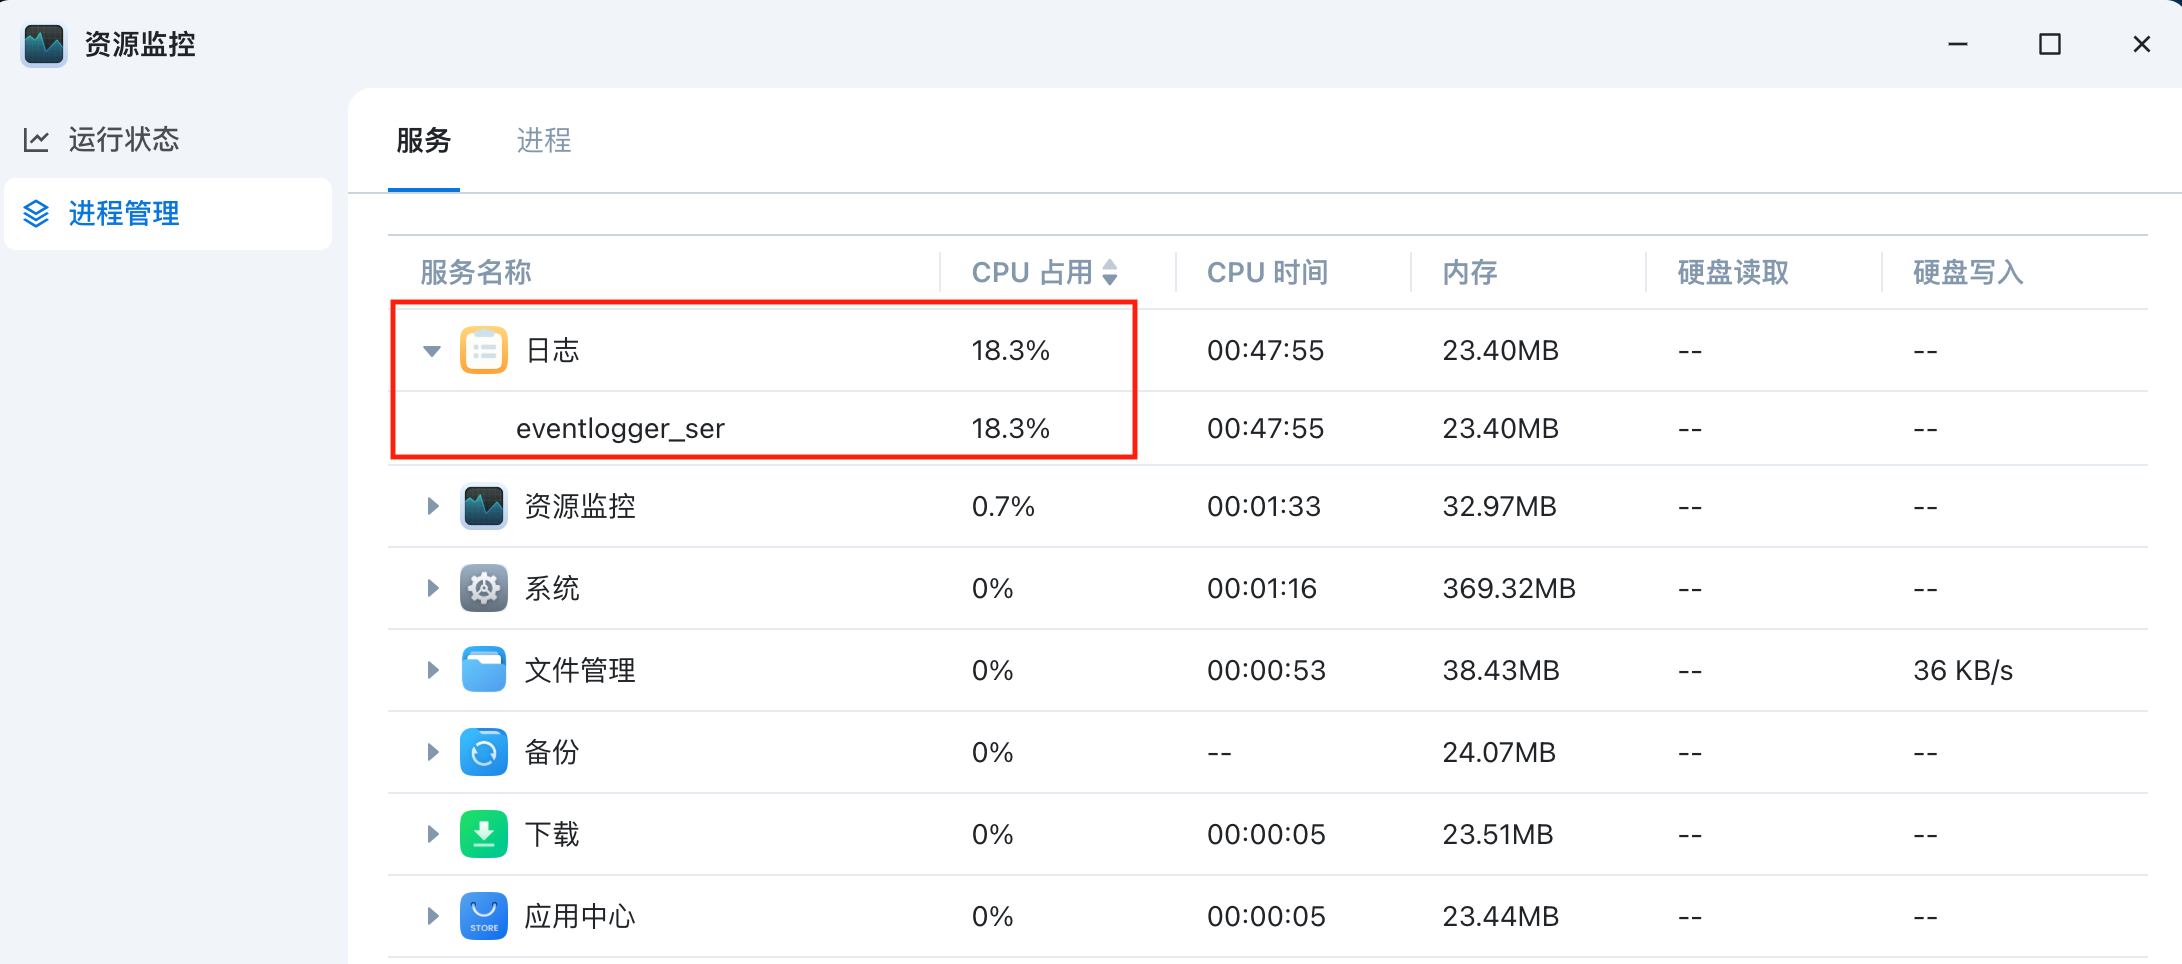The height and width of the screenshot is (964, 2182).
Task: Sort by CPU 占用 using the sort arrows
Action: coord(1110,272)
